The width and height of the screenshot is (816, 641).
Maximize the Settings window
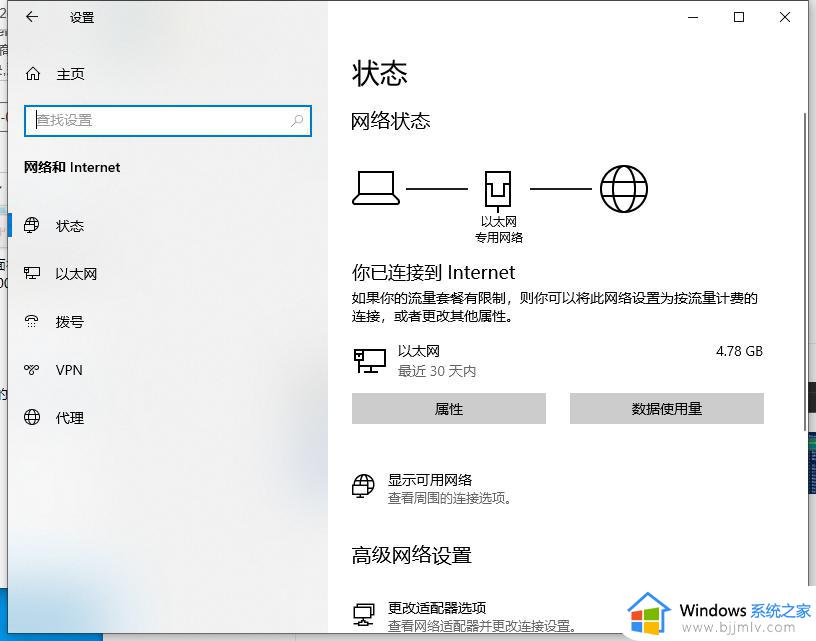(738, 17)
